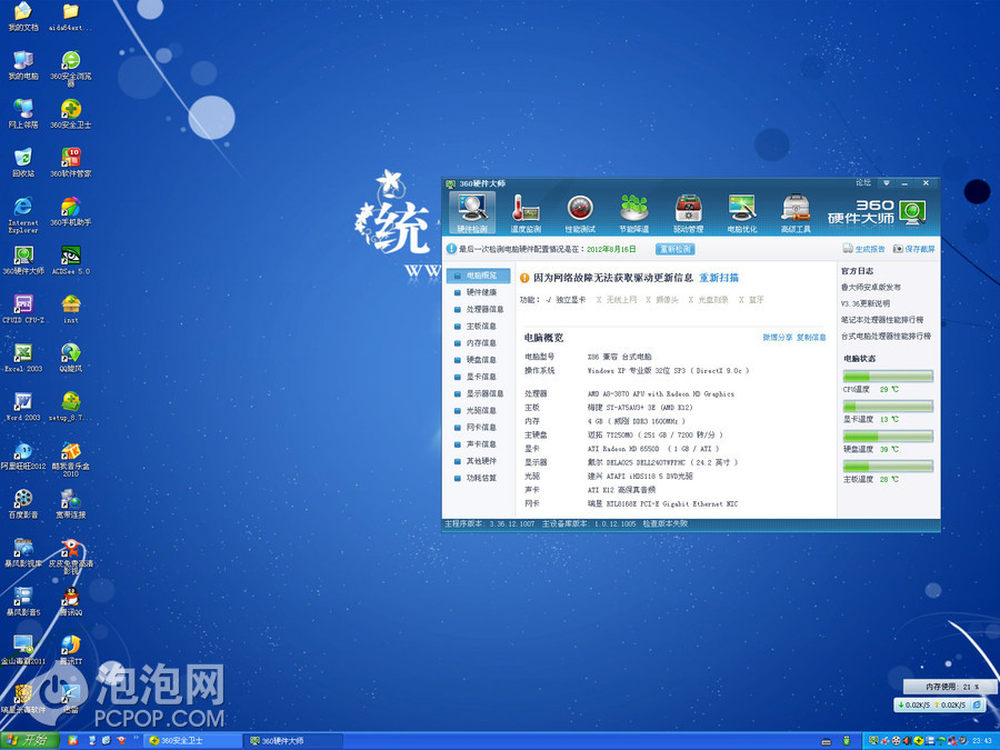Select the 360安全浏览器 desktop icon
The image size is (1000, 750).
71,68
